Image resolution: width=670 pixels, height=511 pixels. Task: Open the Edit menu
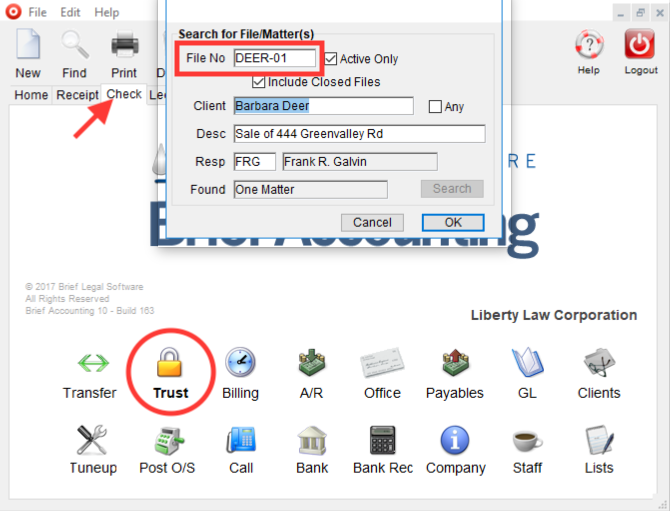(x=70, y=13)
